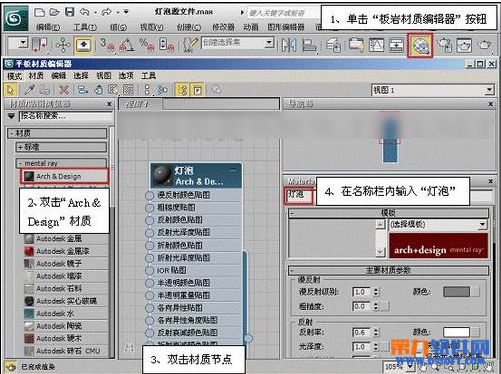
Task: Expand the 标准 materials group
Action: pyautogui.click(x=61, y=147)
